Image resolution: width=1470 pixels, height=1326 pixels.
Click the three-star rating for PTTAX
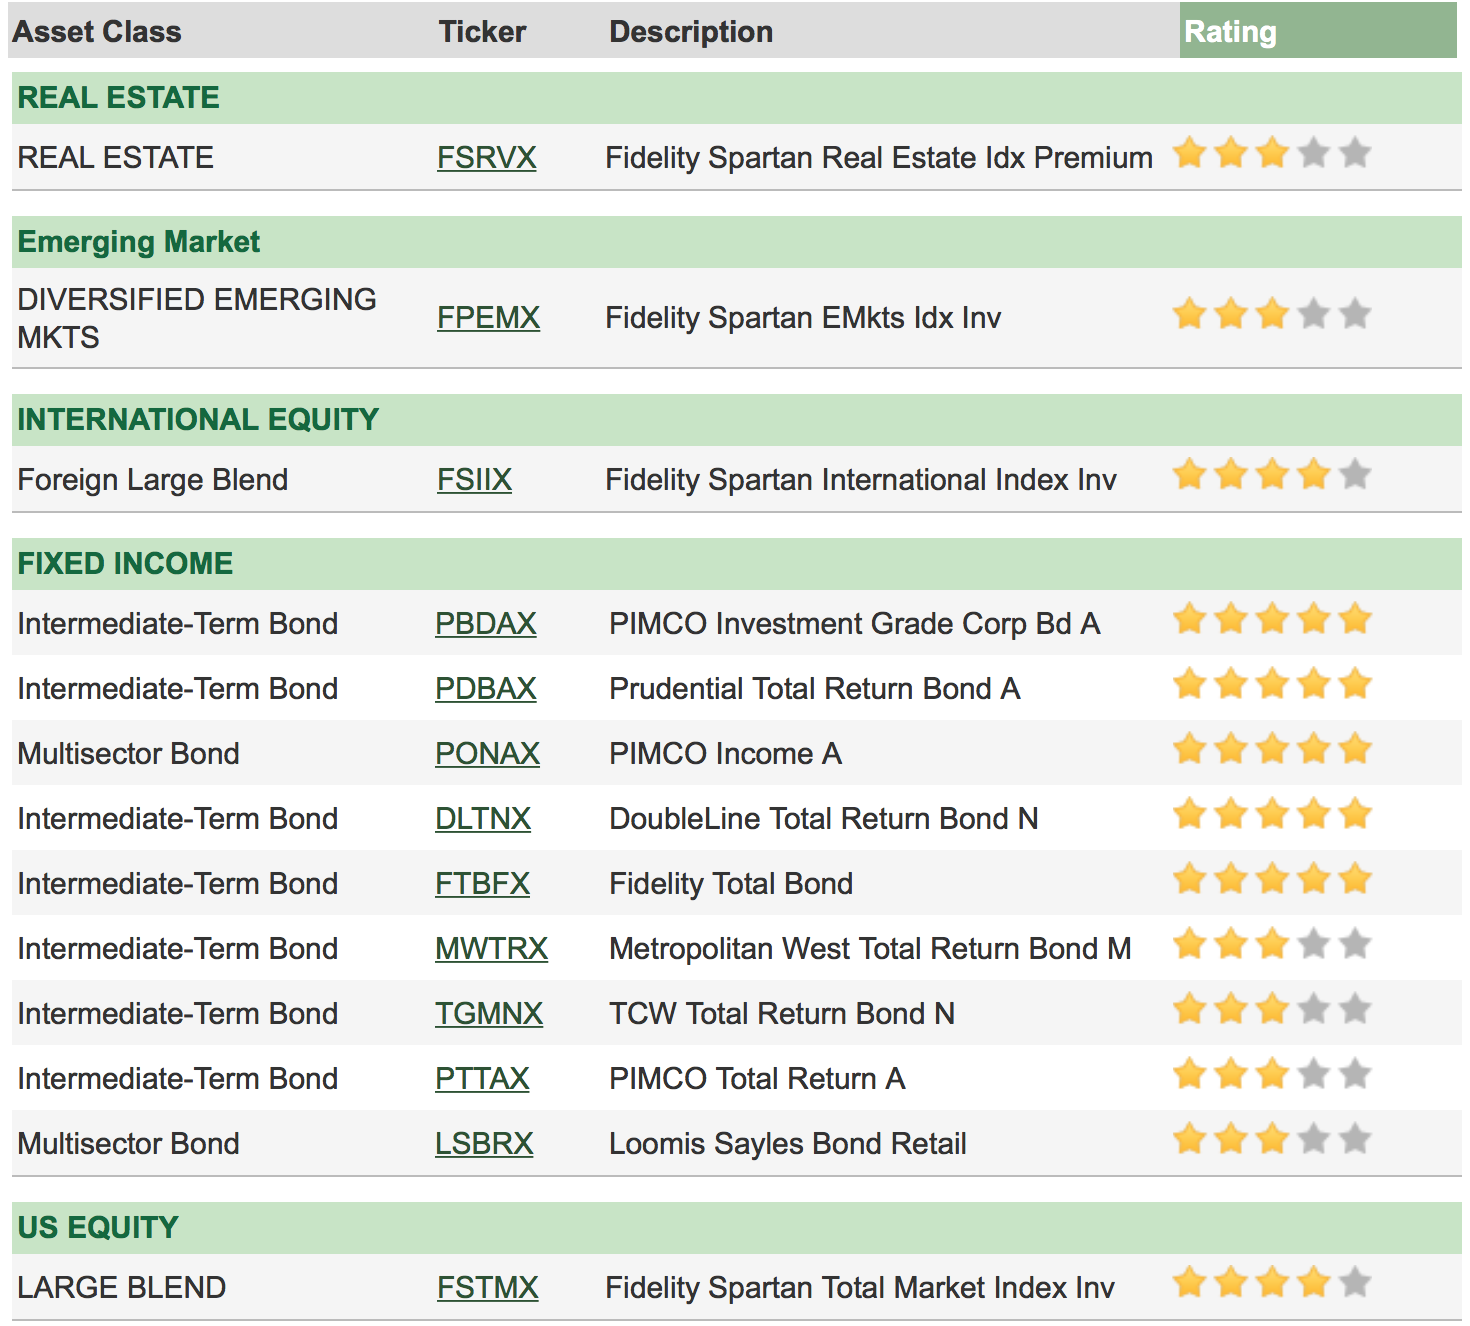[x=1272, y=1074]
